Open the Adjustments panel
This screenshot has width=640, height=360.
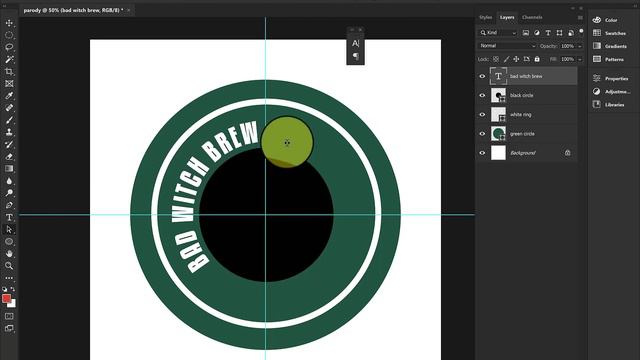611,91
